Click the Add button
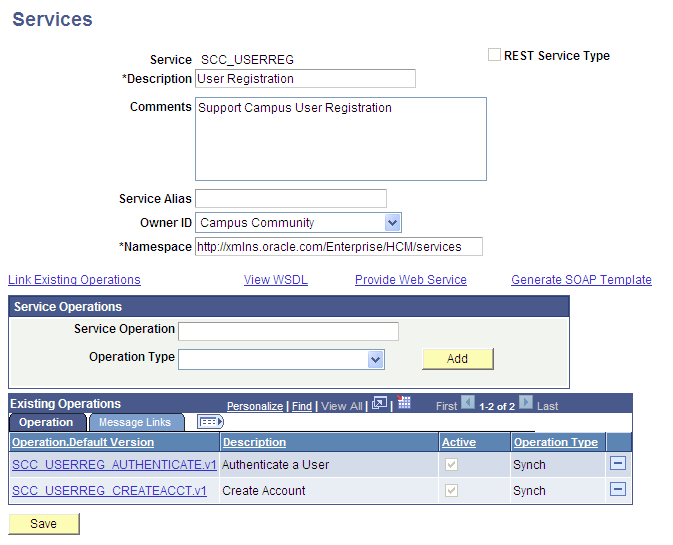The width and height of the screenshot is (673, 545). 458,359
